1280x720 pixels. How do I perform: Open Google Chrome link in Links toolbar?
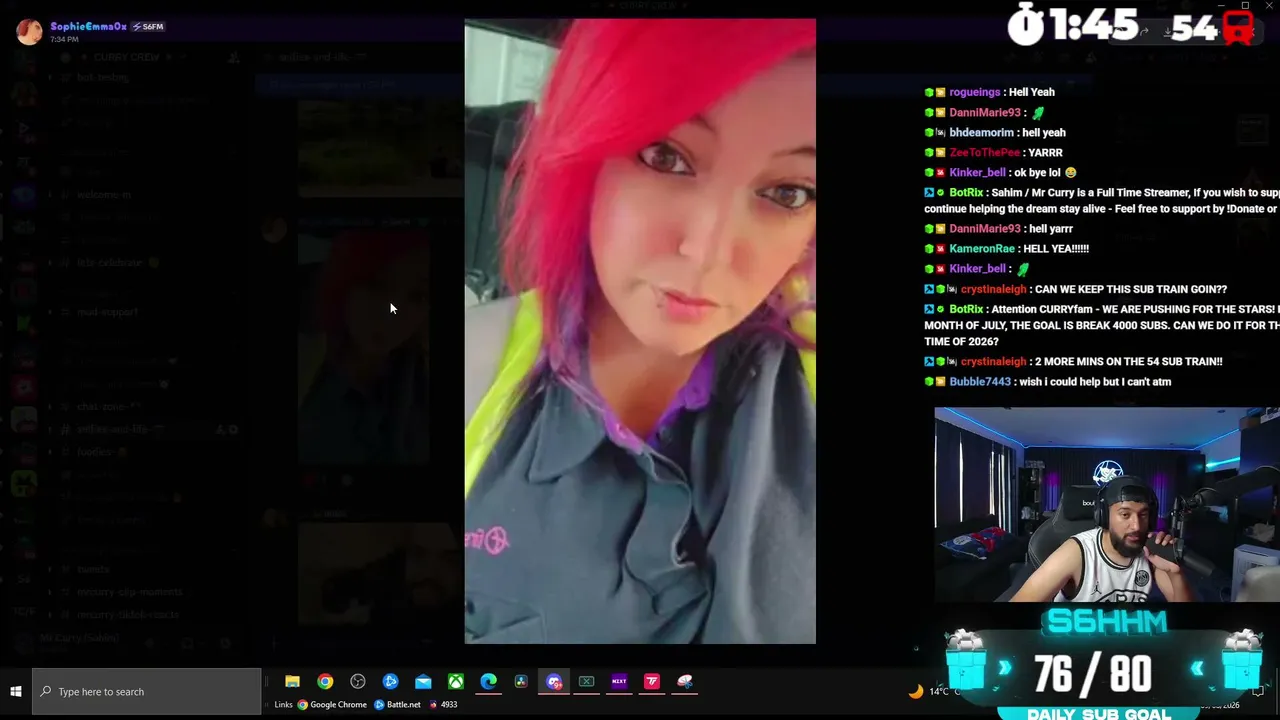(x=332, y=705)
